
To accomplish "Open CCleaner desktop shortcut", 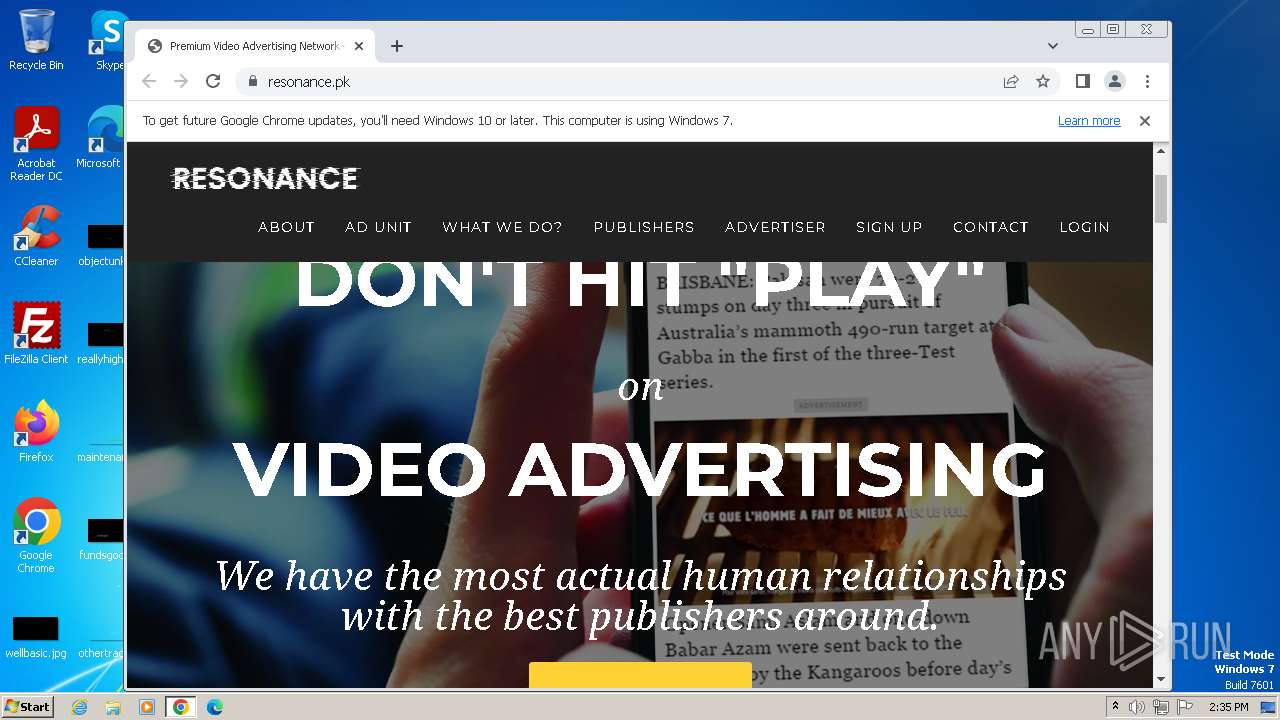I will pos(36,237).
